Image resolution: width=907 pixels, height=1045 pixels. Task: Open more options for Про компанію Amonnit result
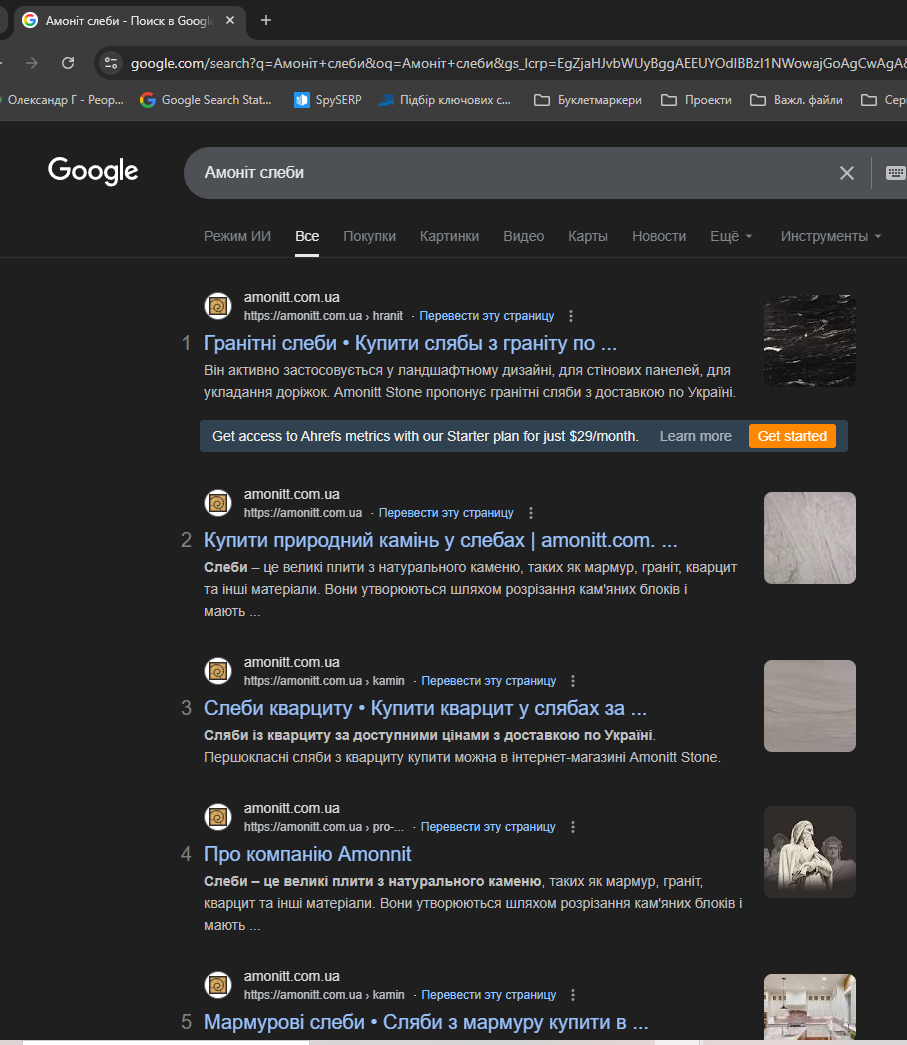[573, 827]
